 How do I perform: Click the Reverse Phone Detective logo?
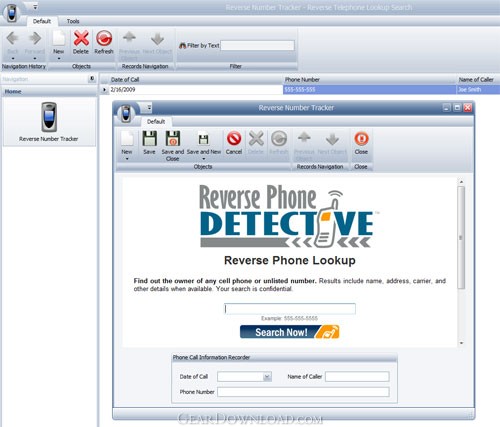(x=289, y=217)
